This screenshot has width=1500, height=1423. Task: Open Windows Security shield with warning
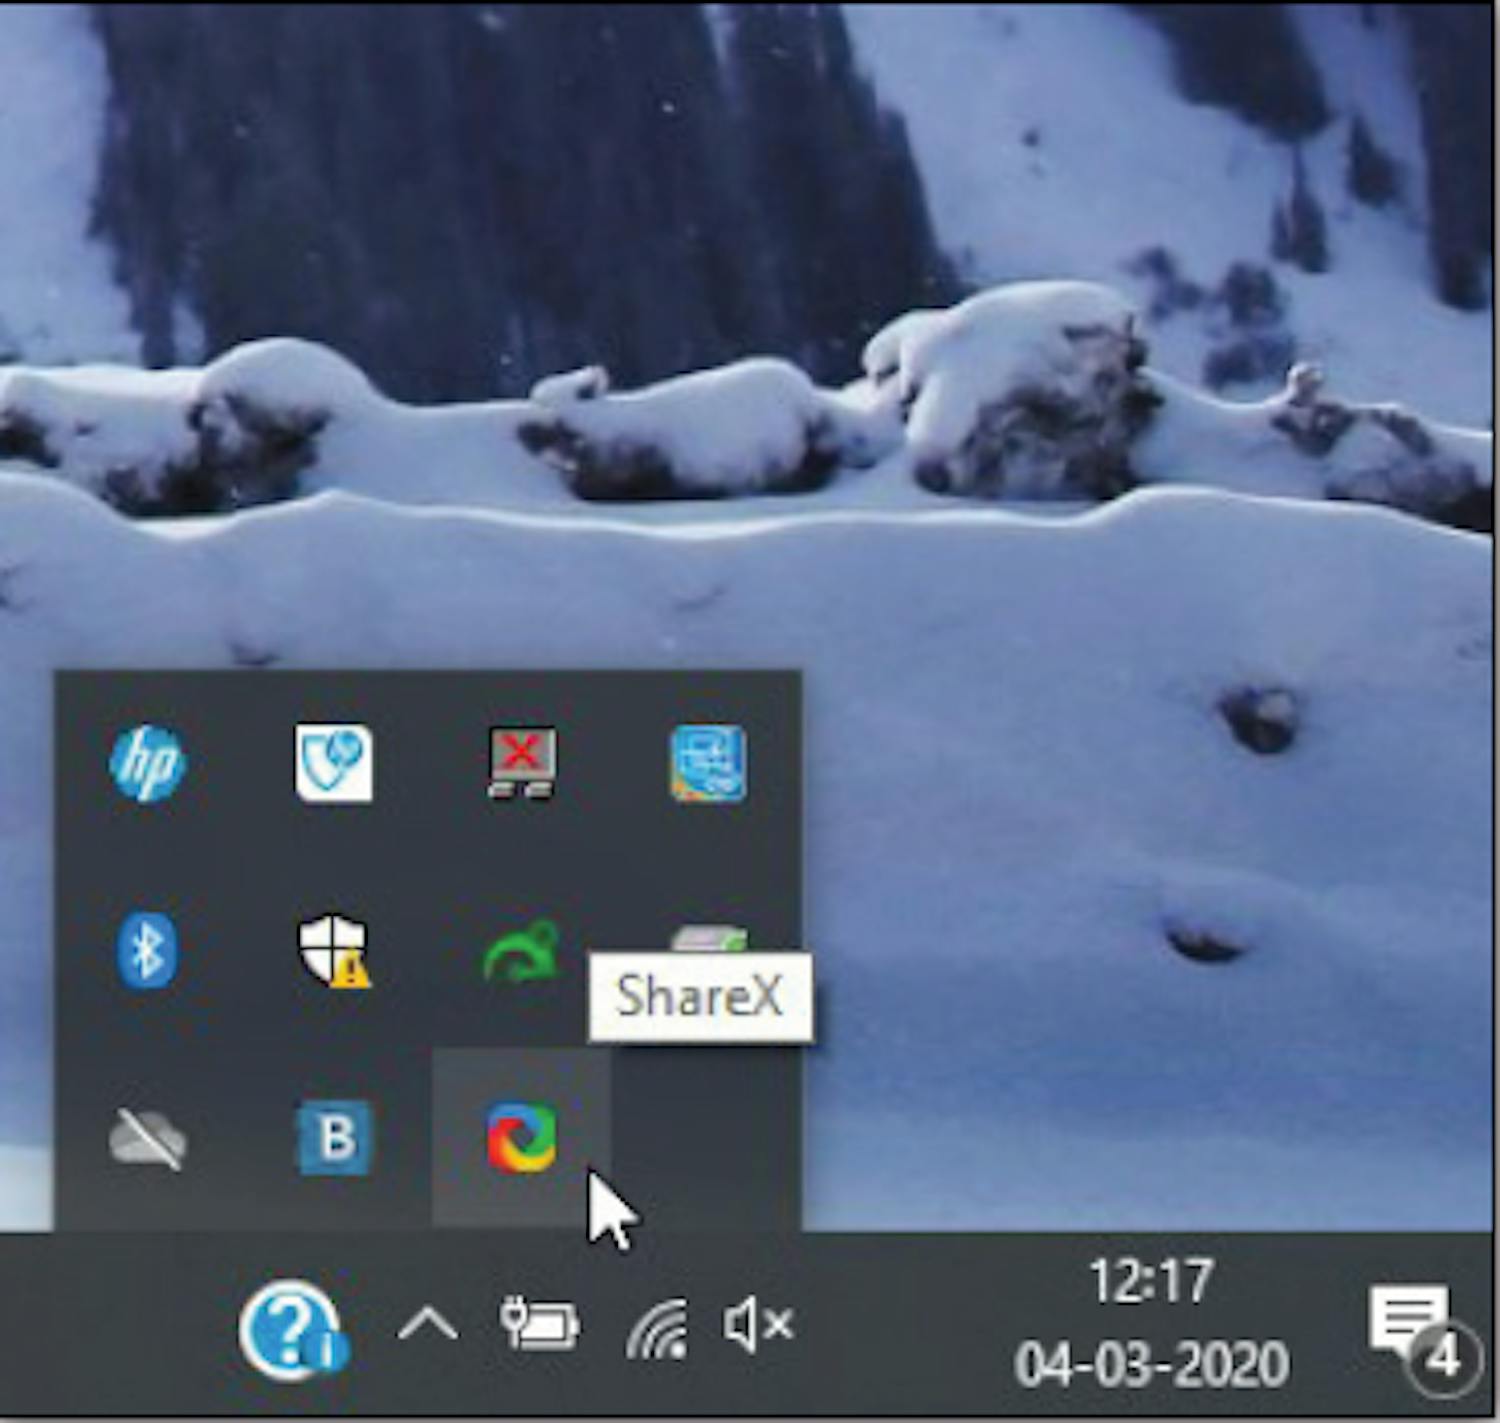pyautogui.click(x=334, y=951)
